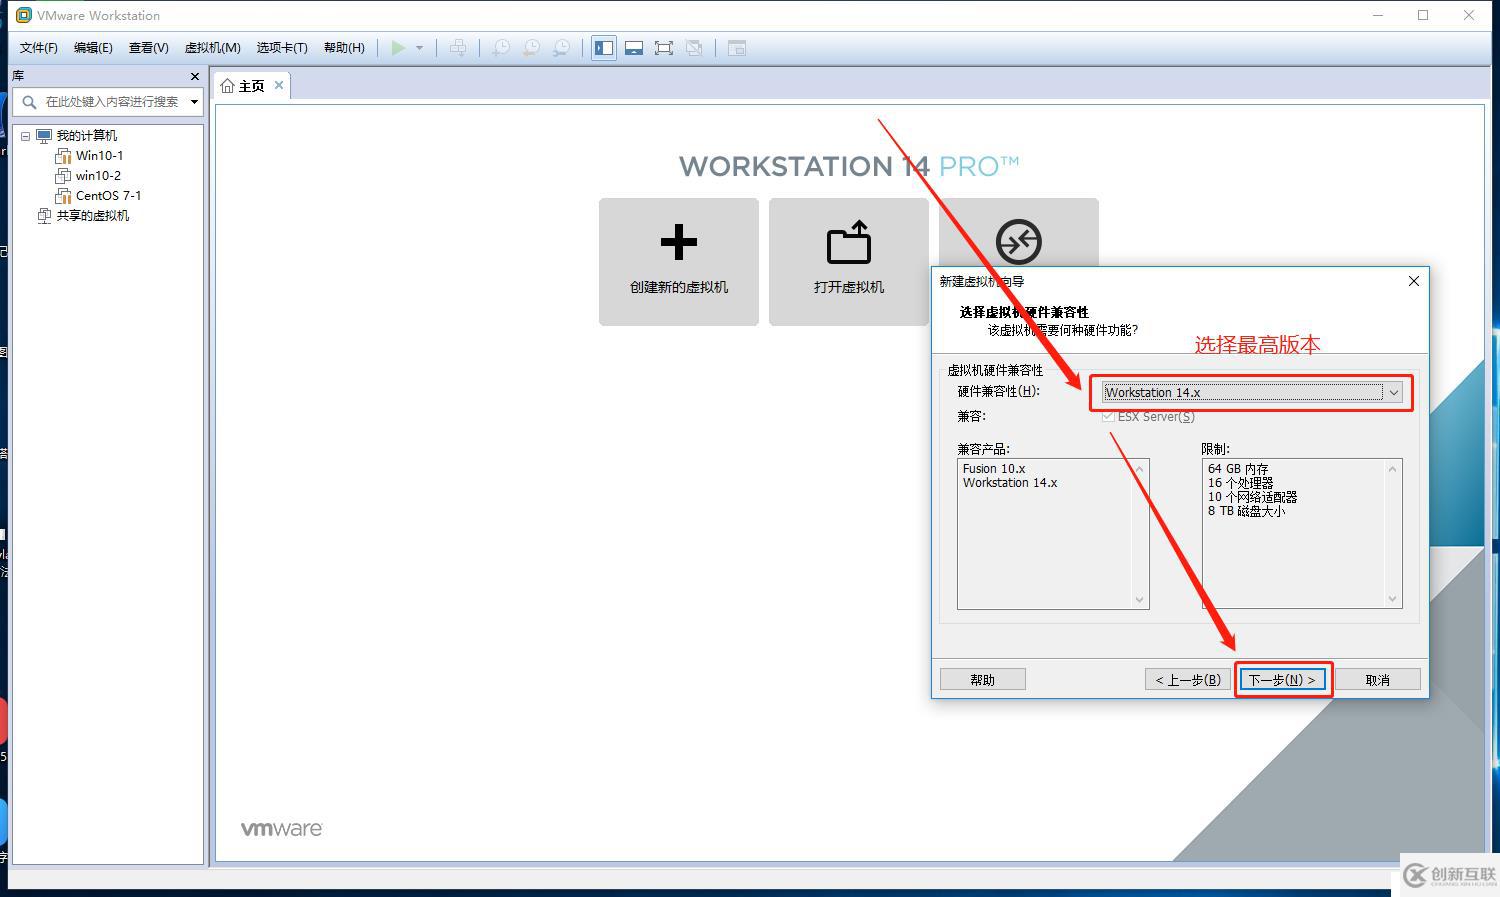The width and height of the screenshot is (1500, 897).
Task: Click the up arrow of 兼容产品 list scrollbar
Action: (x=1139, y=469)
